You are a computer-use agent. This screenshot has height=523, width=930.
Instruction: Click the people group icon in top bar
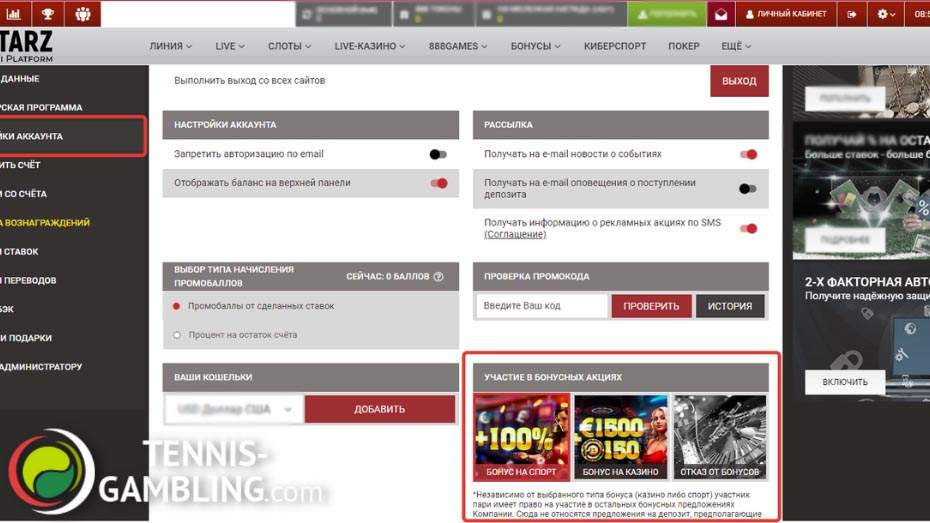coord(83,14)
